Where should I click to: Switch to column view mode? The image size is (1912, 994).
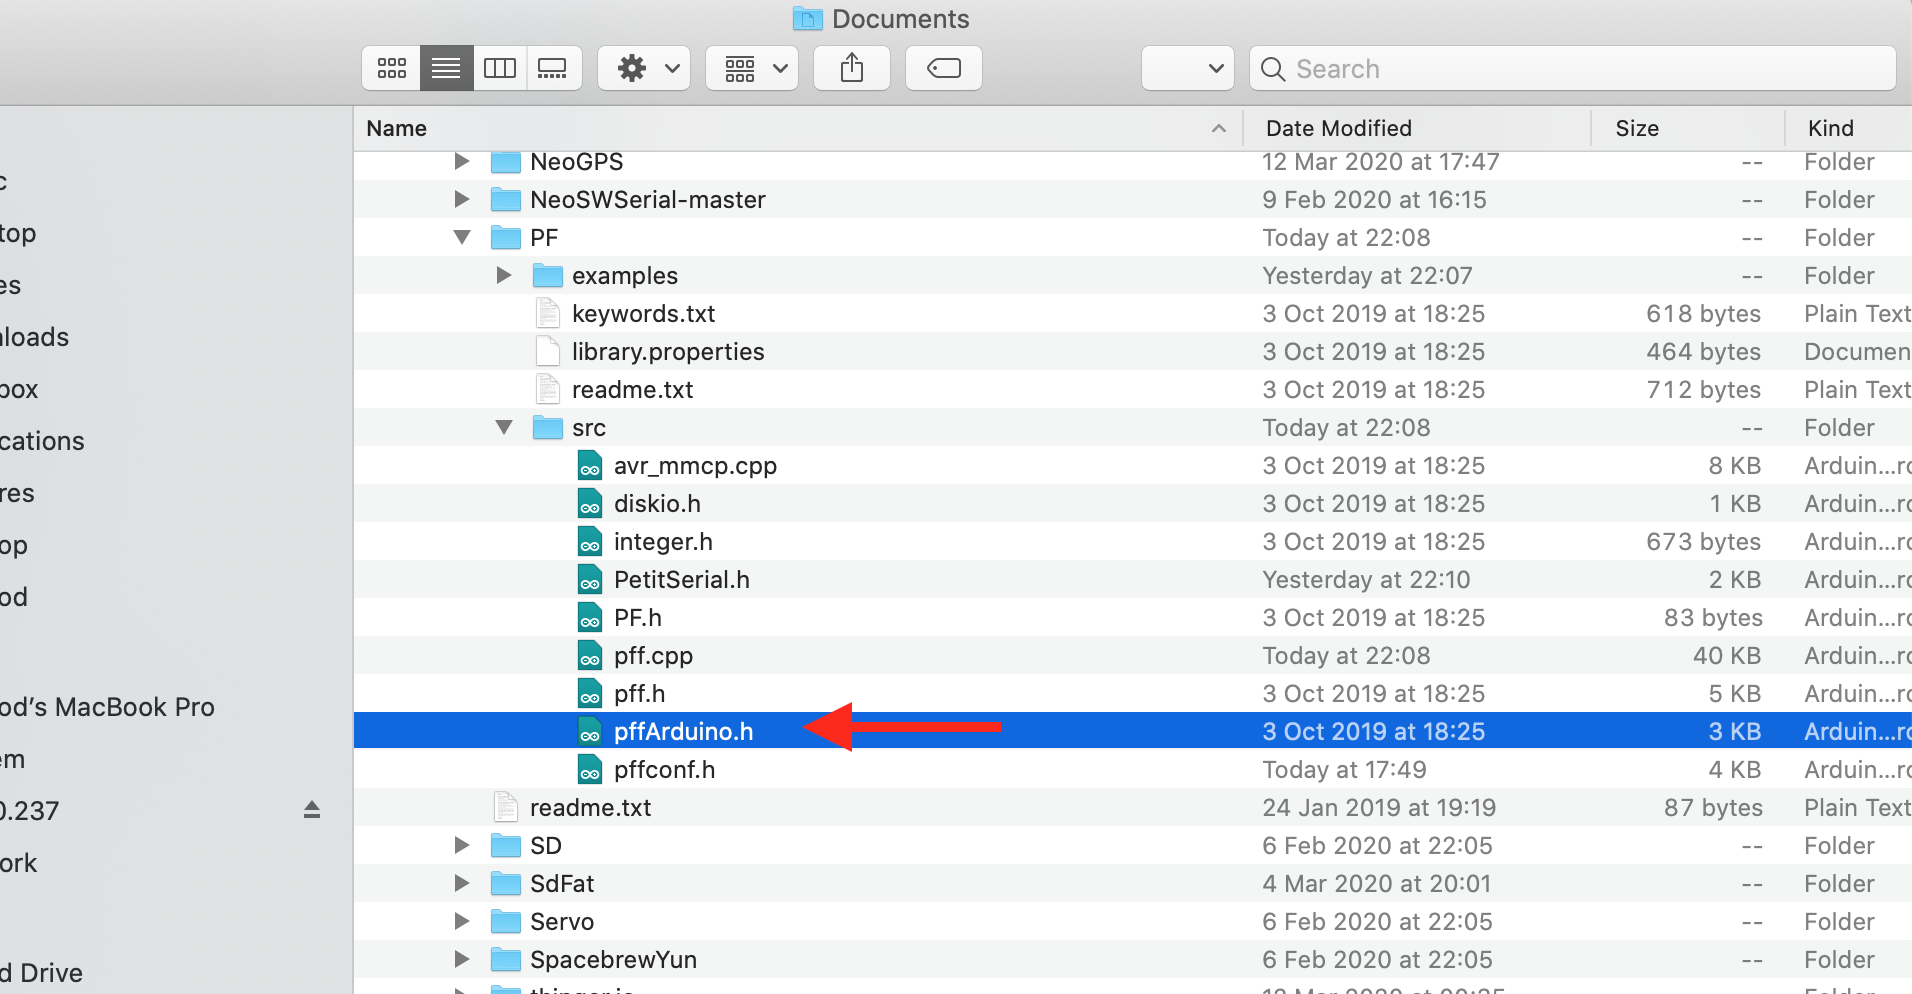(499, 68)
